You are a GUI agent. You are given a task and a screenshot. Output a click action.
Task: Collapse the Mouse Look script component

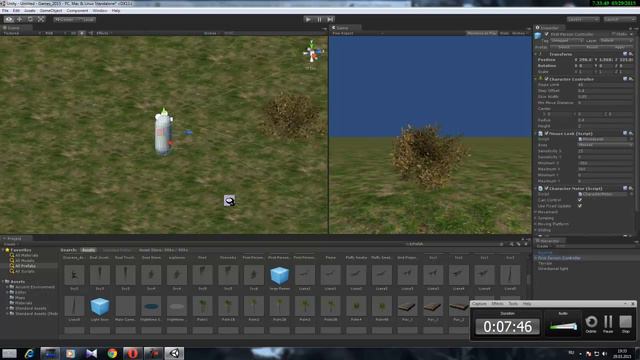536,133
